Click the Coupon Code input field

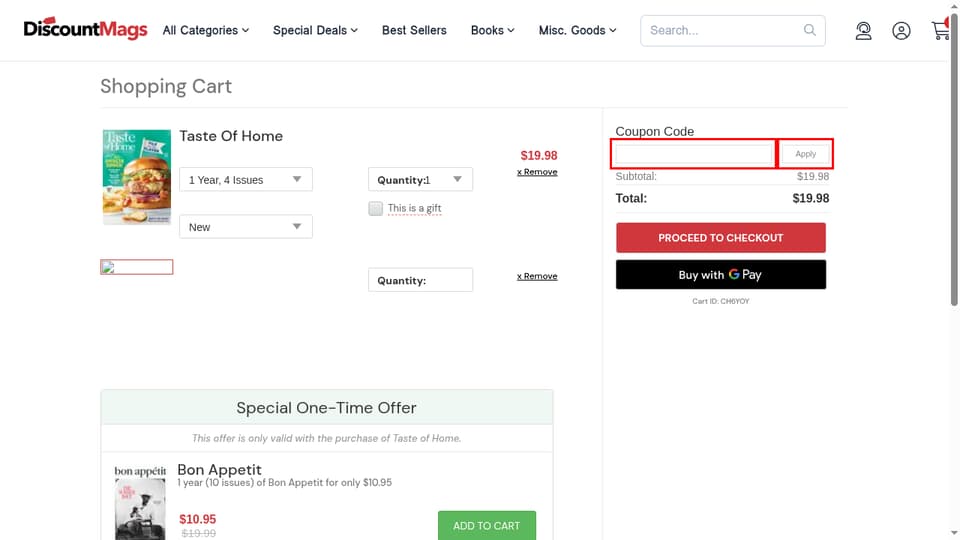coord(694,154)
